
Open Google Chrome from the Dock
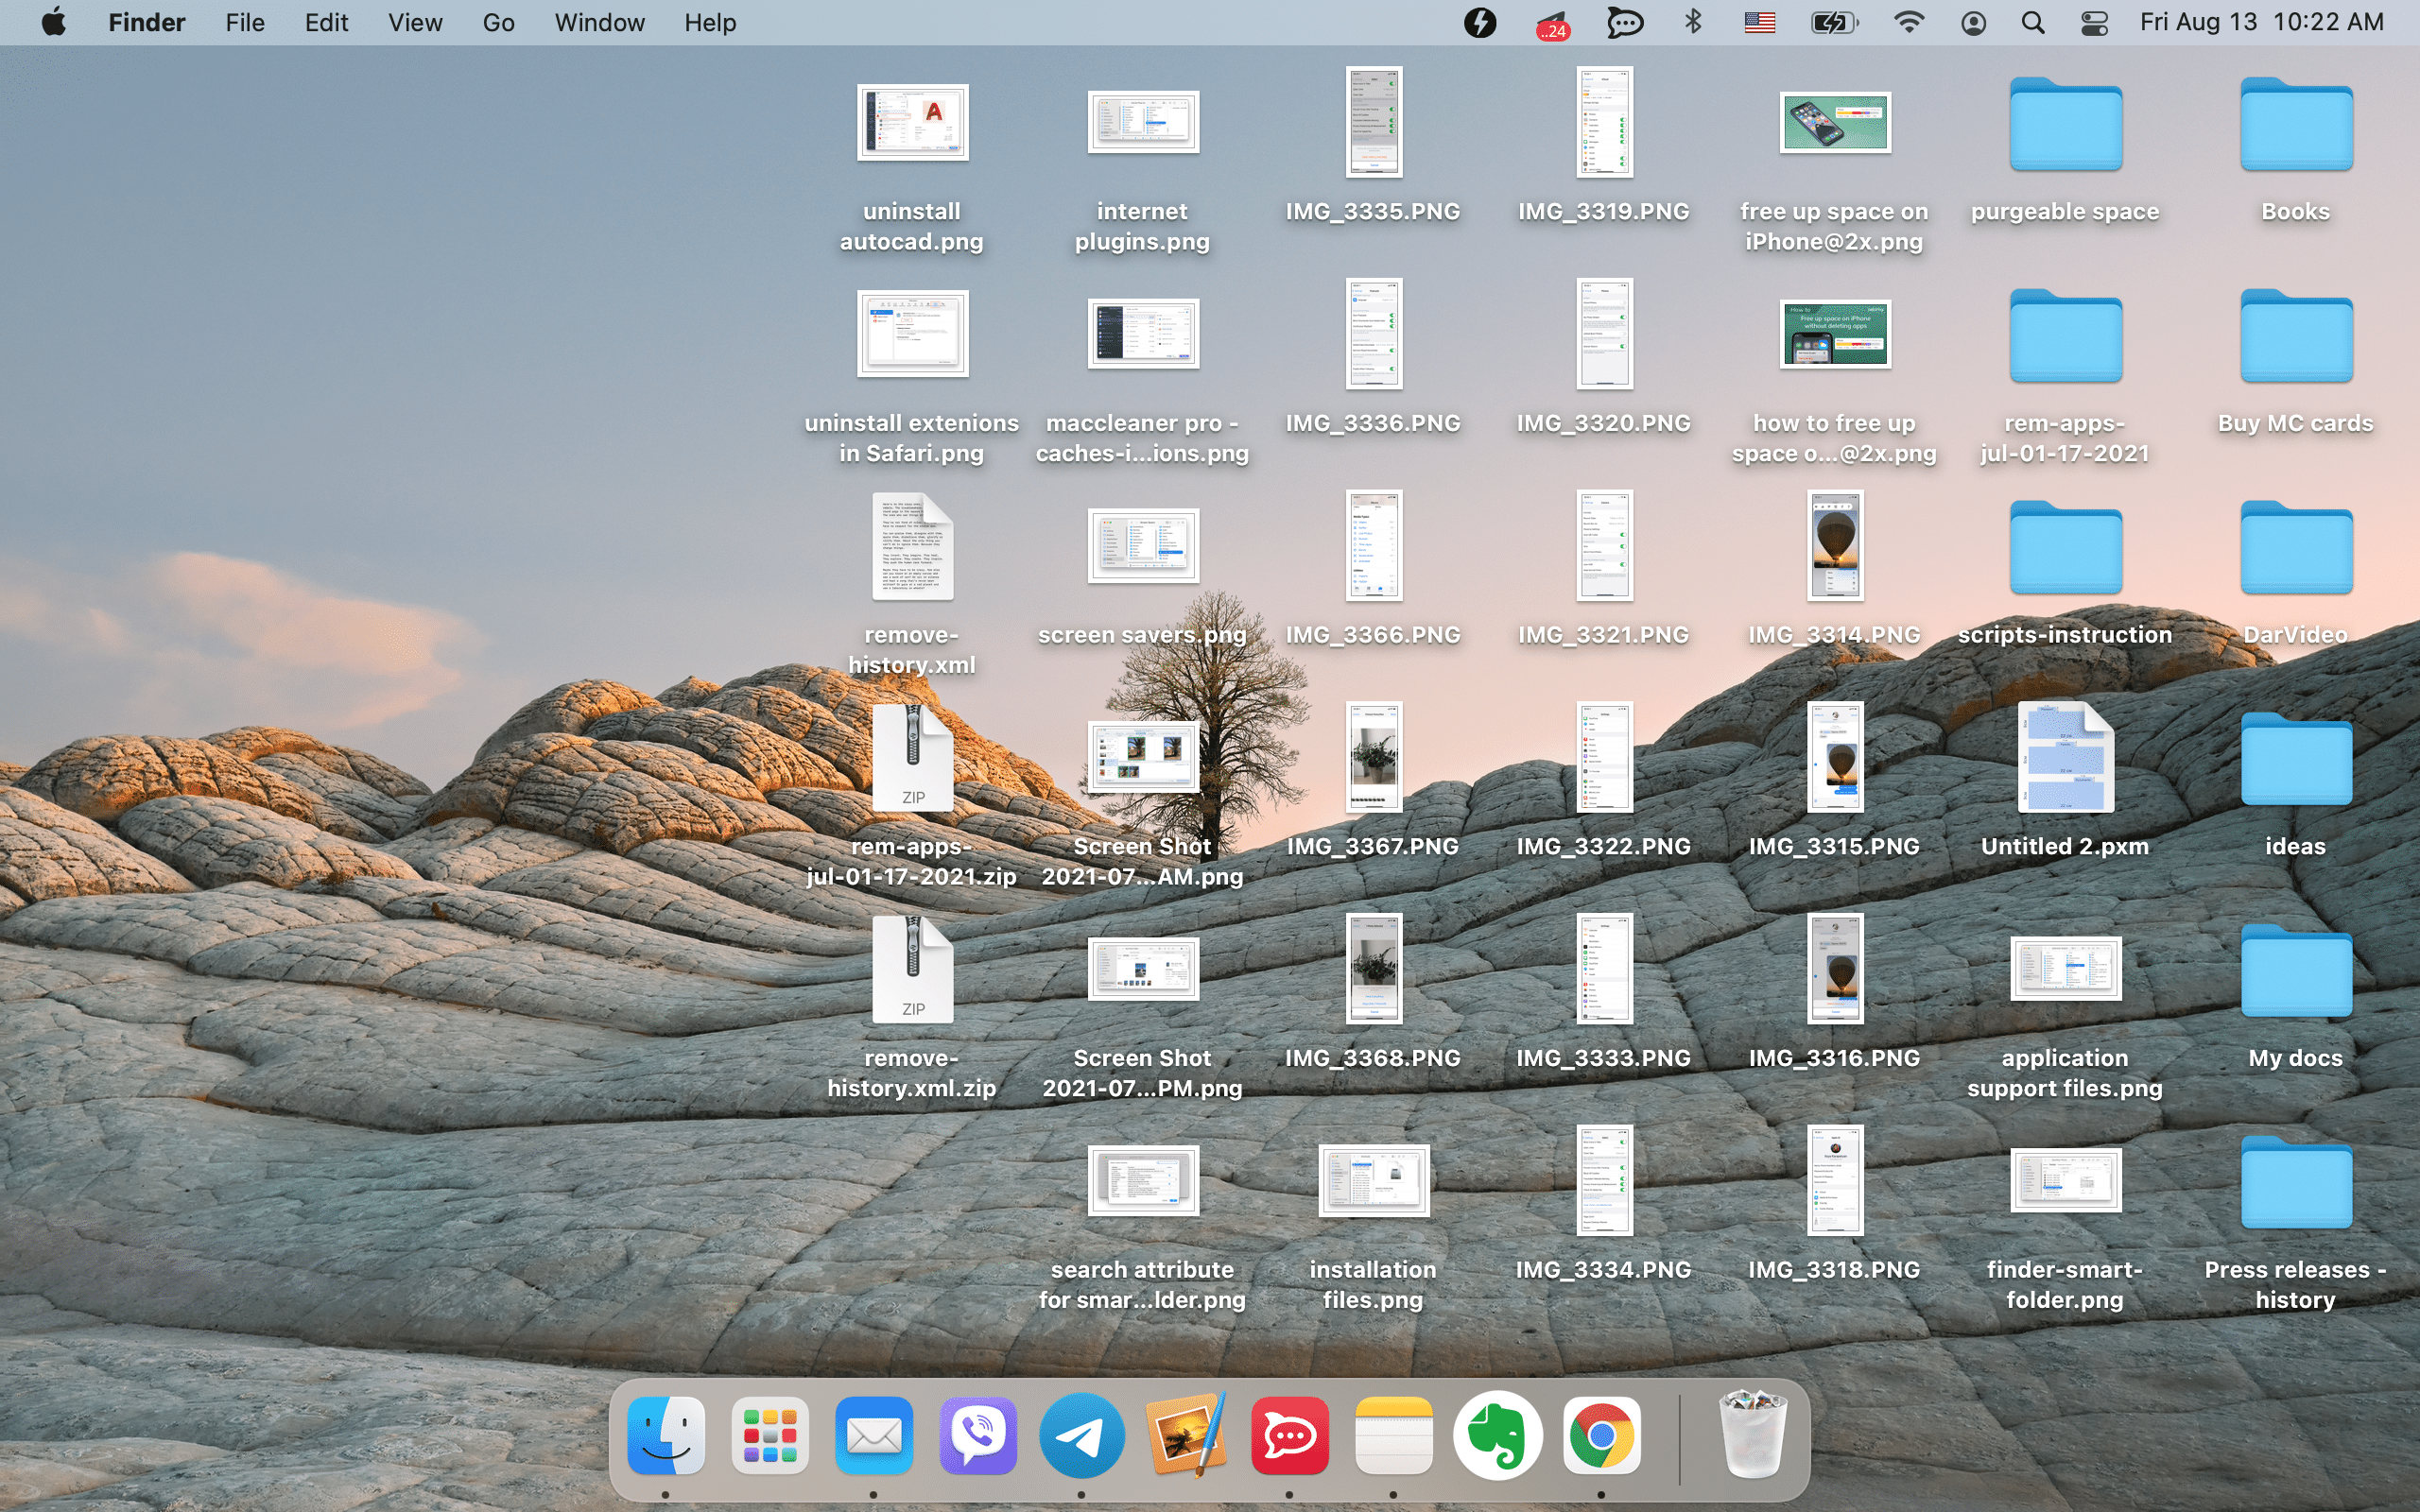point(1599,1435)
